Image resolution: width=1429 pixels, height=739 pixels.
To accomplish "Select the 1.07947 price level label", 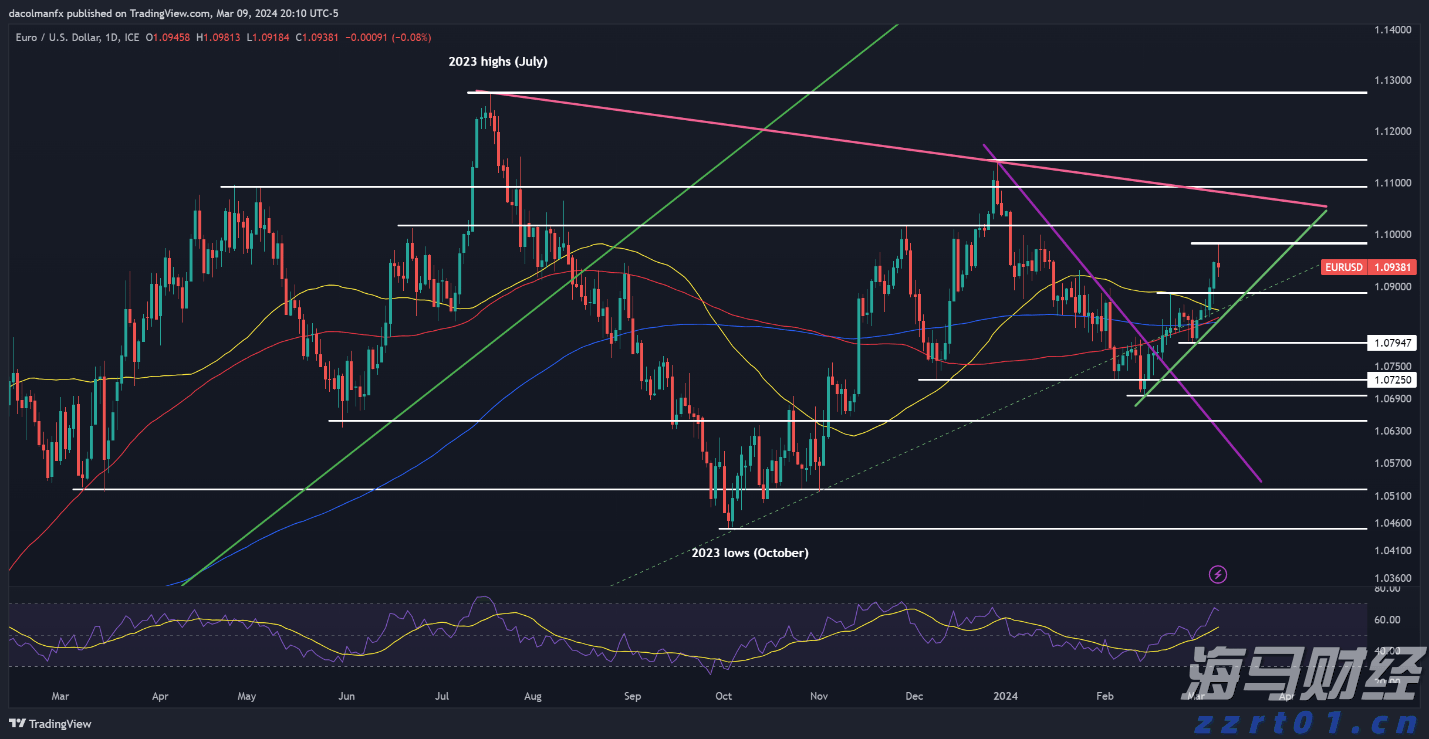I will click(1391, 343).
